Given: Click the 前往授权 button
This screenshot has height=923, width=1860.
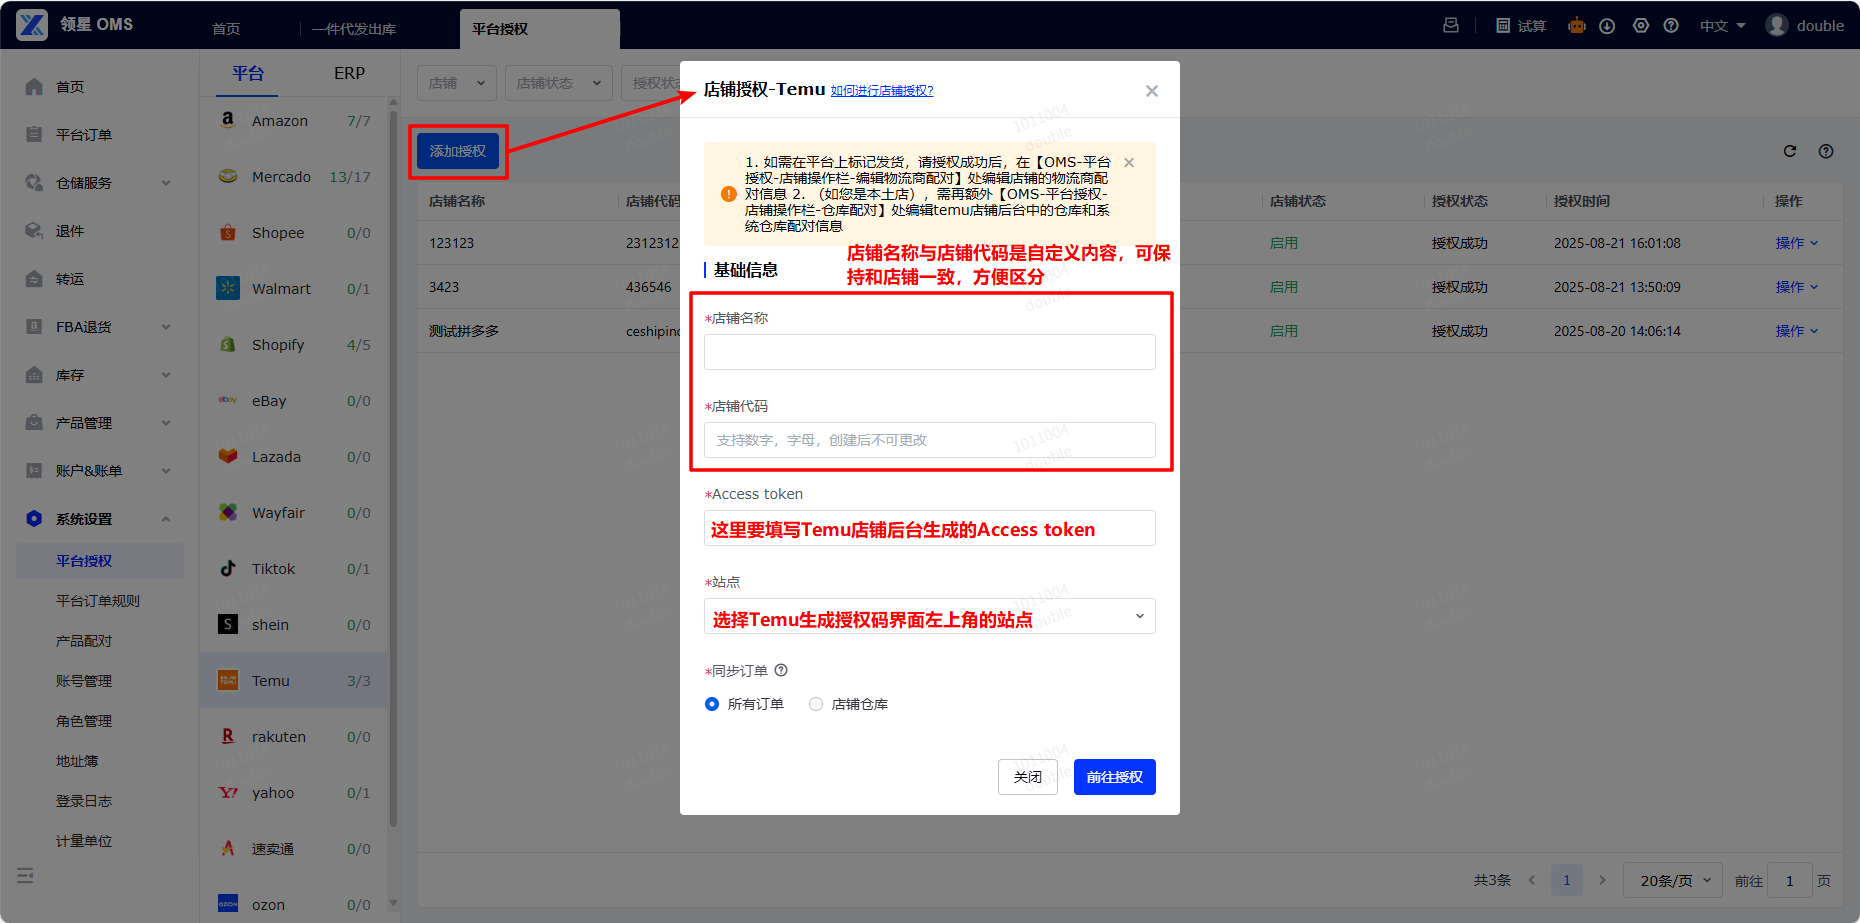Looking at the screenshot, I should [1115, 777].
